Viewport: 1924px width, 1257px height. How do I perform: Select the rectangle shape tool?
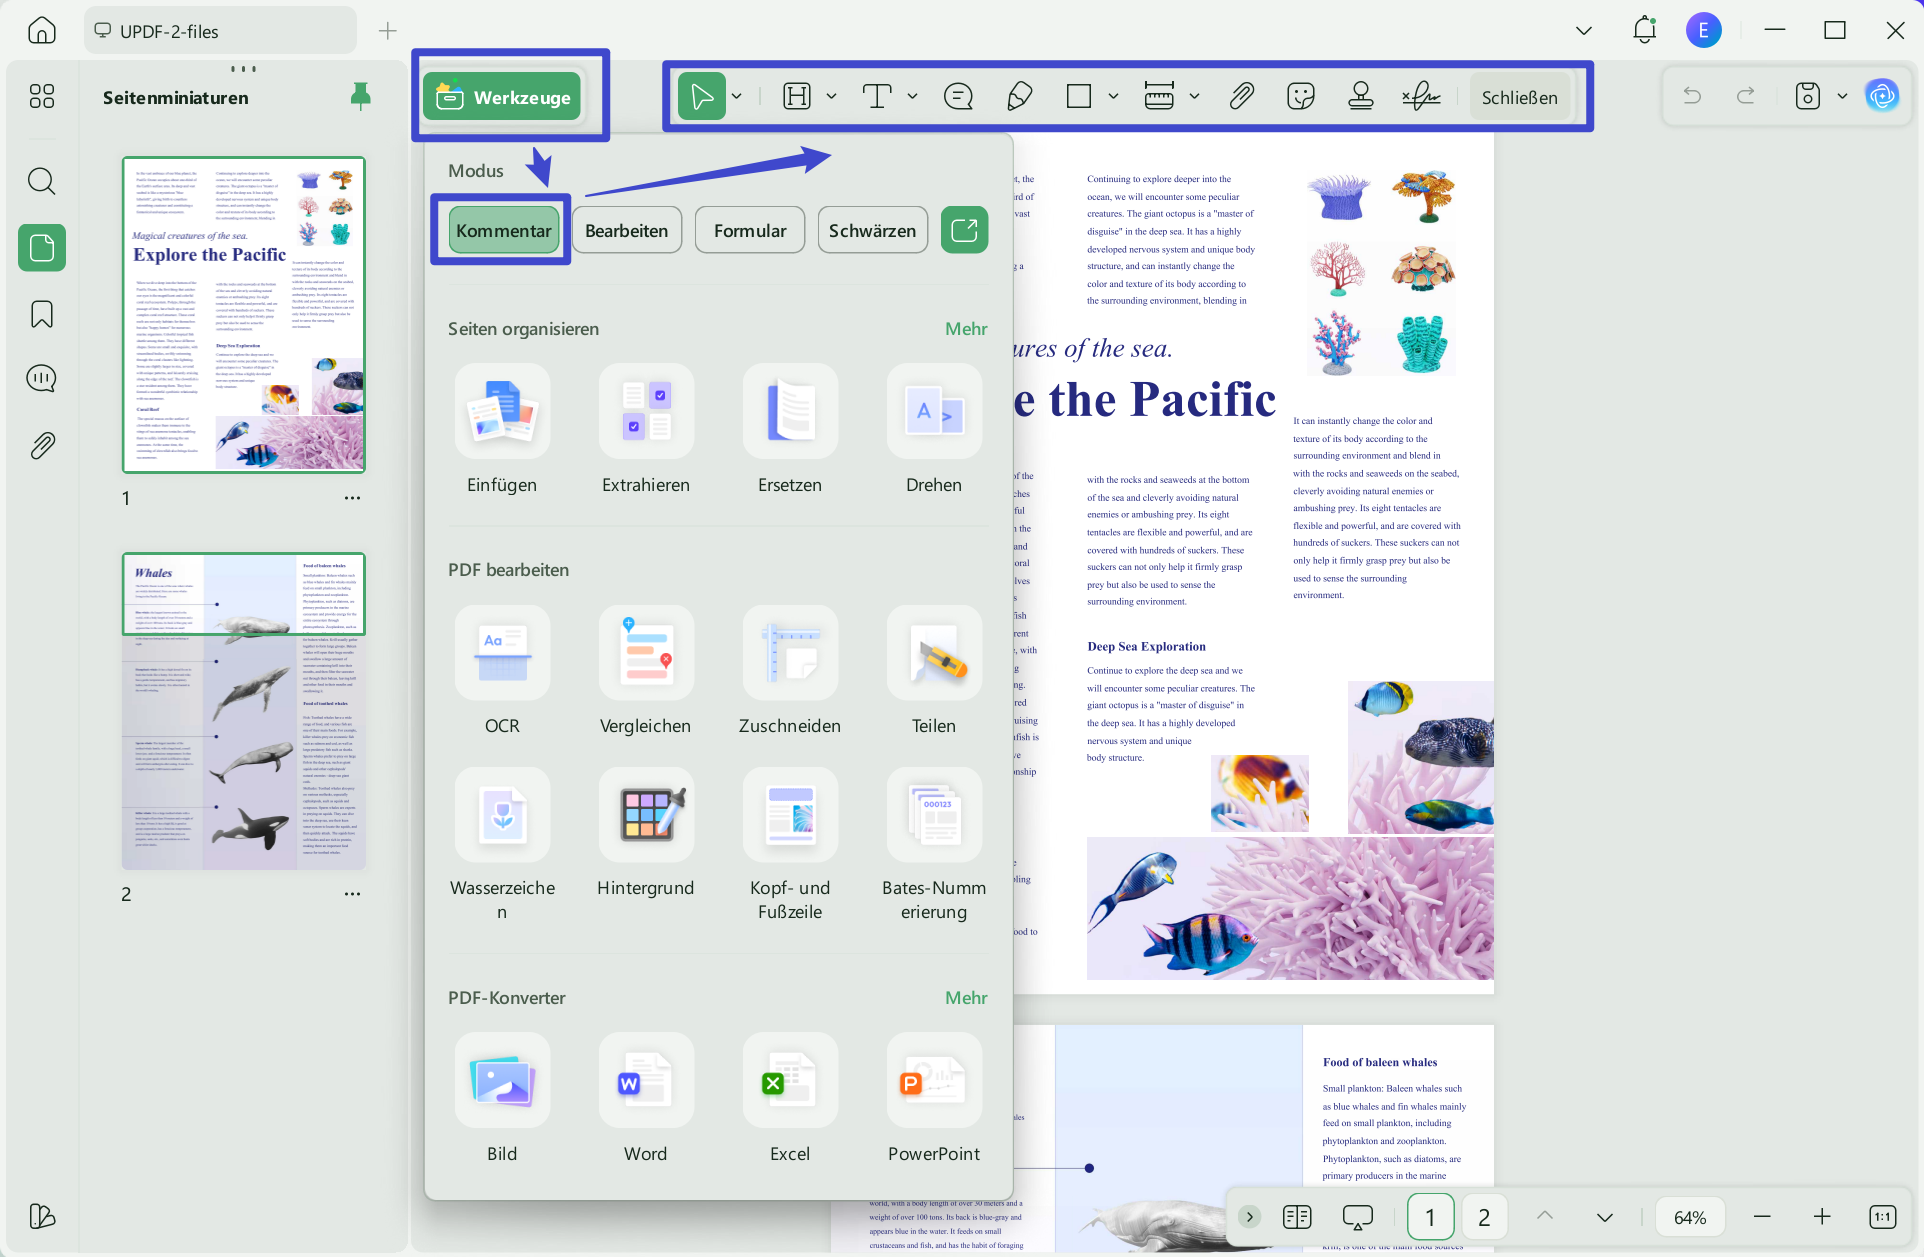1079,97
